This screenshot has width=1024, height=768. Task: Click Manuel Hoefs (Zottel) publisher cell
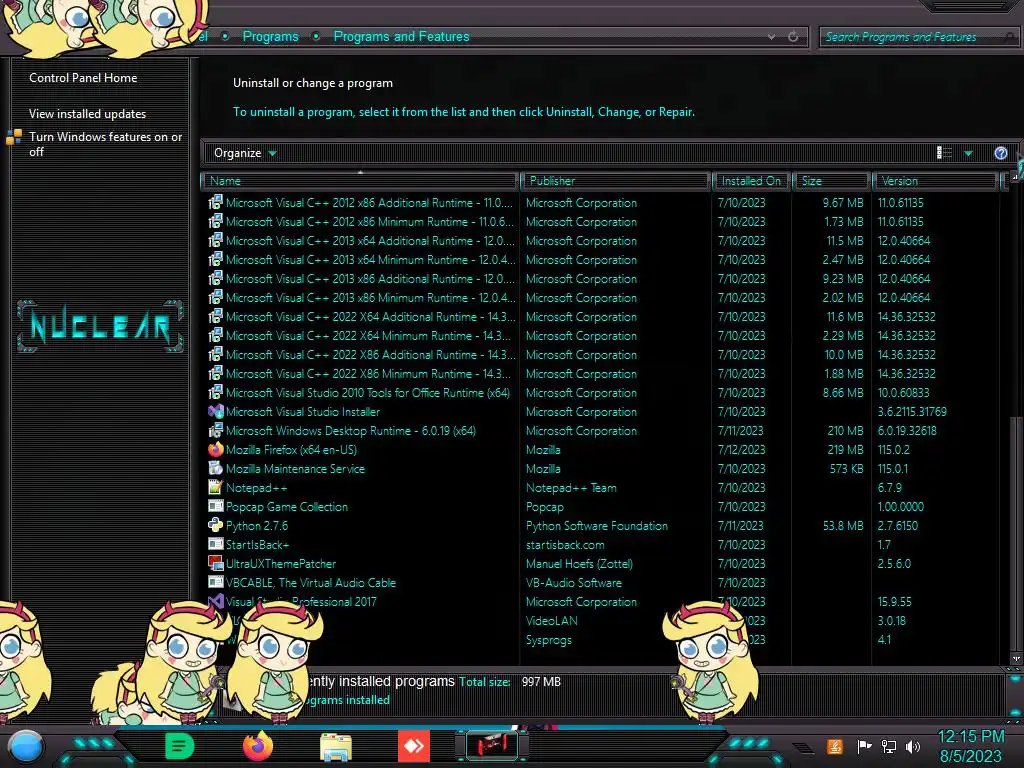(579, 564)
